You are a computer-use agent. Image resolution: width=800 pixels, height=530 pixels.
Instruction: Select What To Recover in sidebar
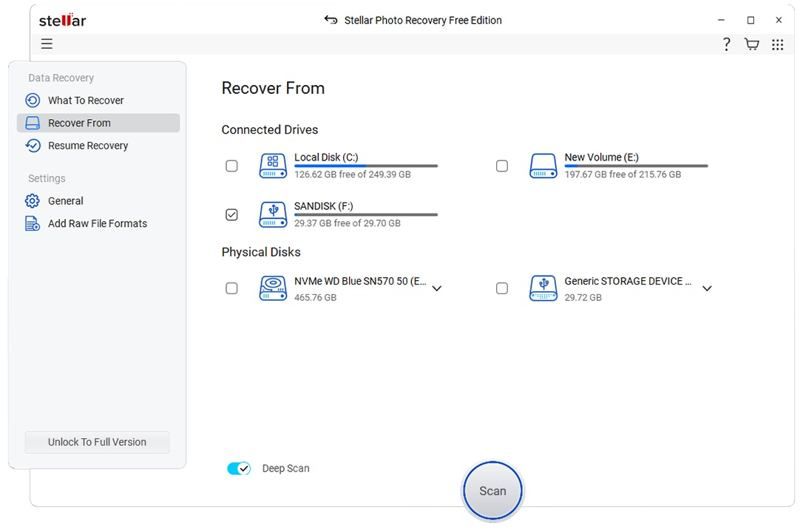tap(85, 100)
